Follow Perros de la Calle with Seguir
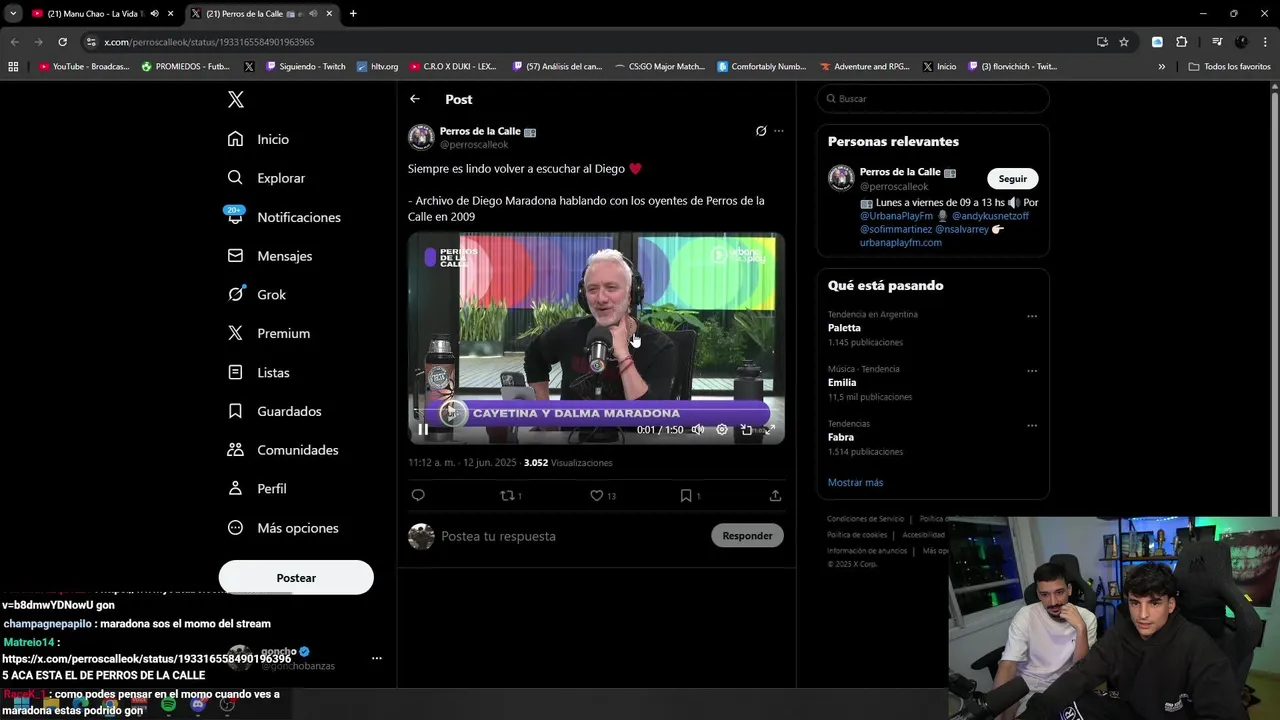Image resolution: width=1280 pixels, height=720 pixels. click(1013, 179)
